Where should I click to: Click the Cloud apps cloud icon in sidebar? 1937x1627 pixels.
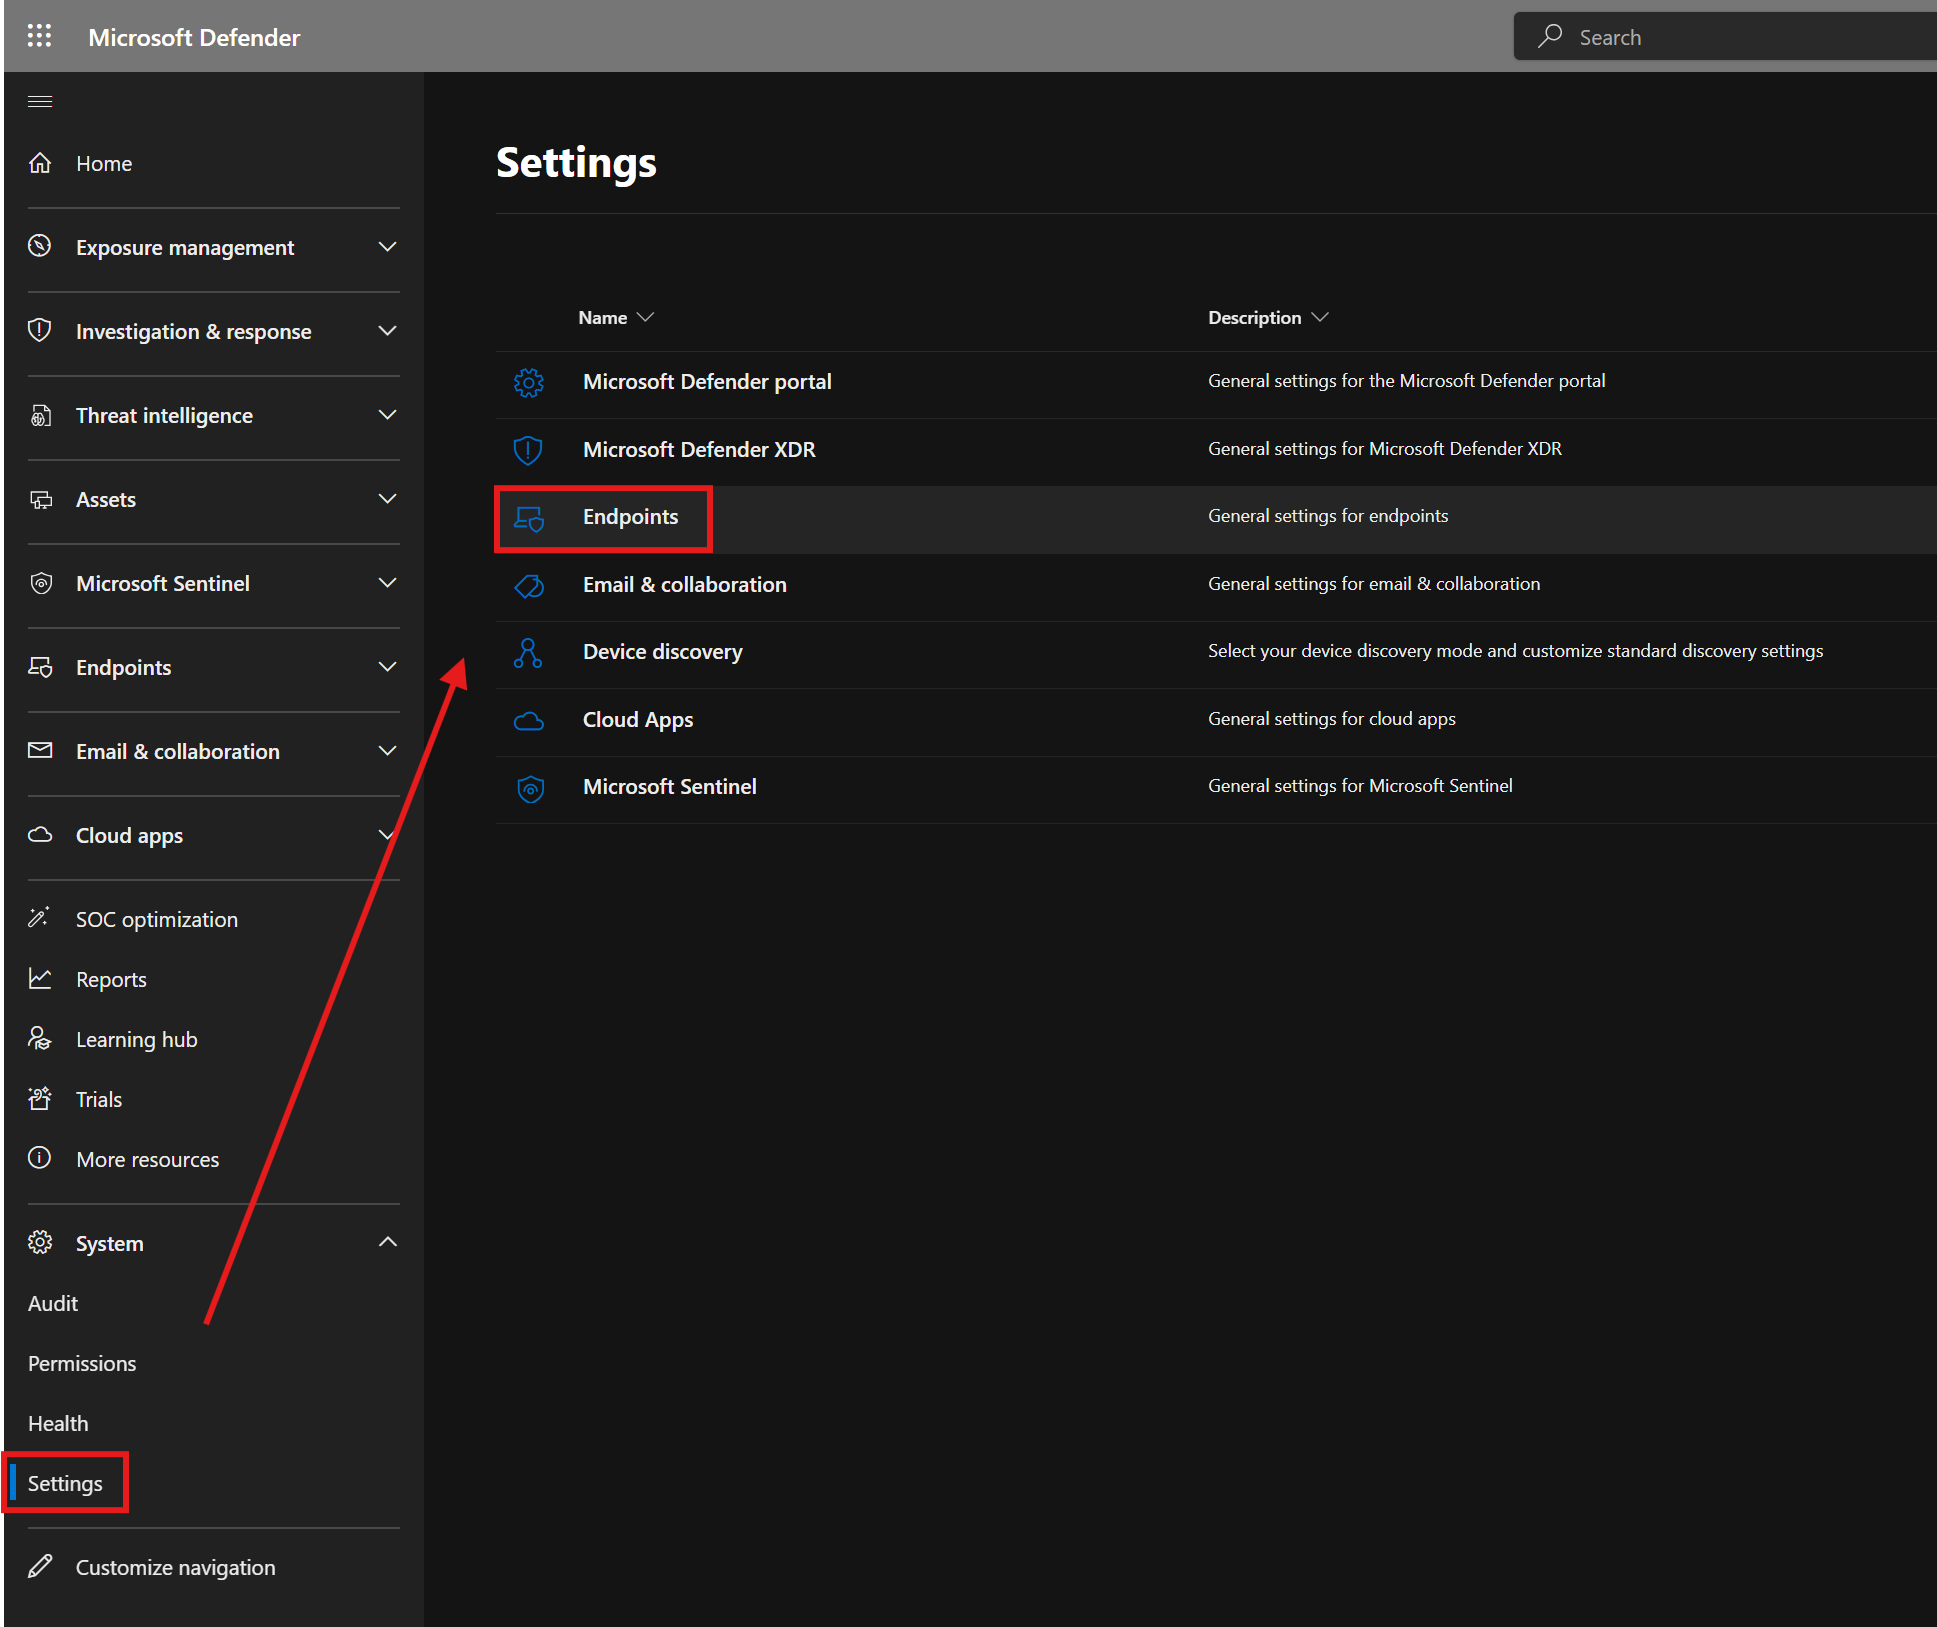[x=40, y=834]
